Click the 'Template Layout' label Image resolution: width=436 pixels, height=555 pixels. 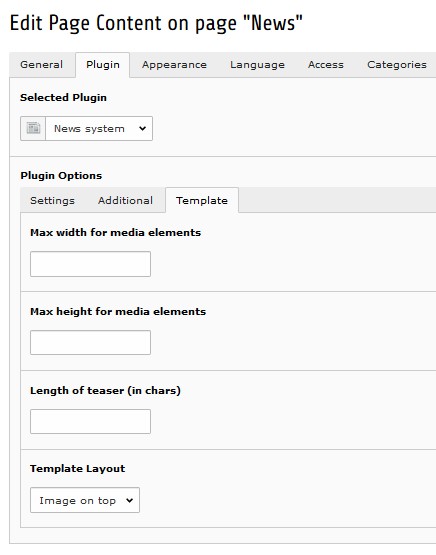click(78, 469)
